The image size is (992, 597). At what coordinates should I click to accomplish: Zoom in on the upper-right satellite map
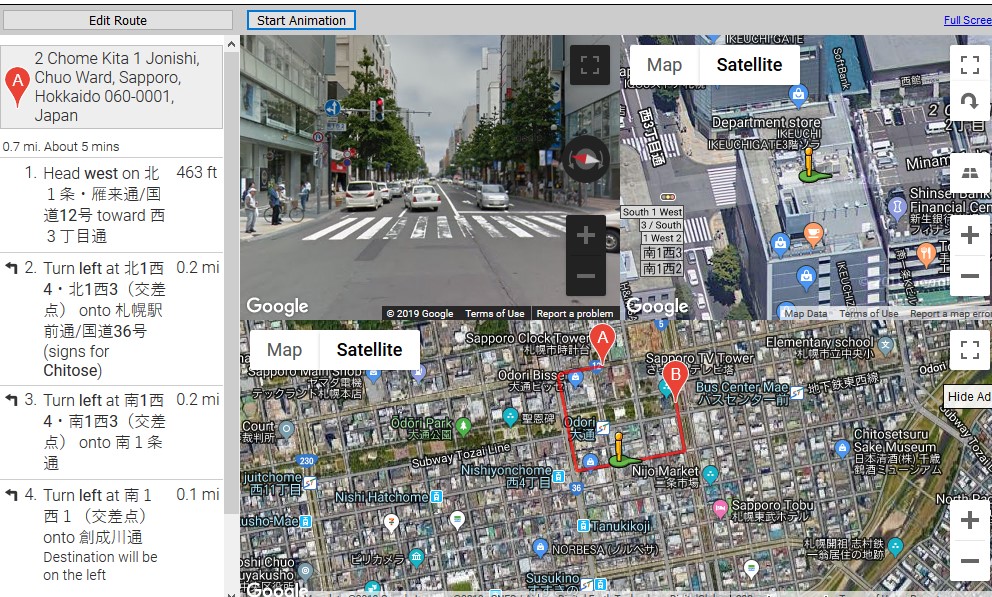pyautogui.click(x=969, y=235)
